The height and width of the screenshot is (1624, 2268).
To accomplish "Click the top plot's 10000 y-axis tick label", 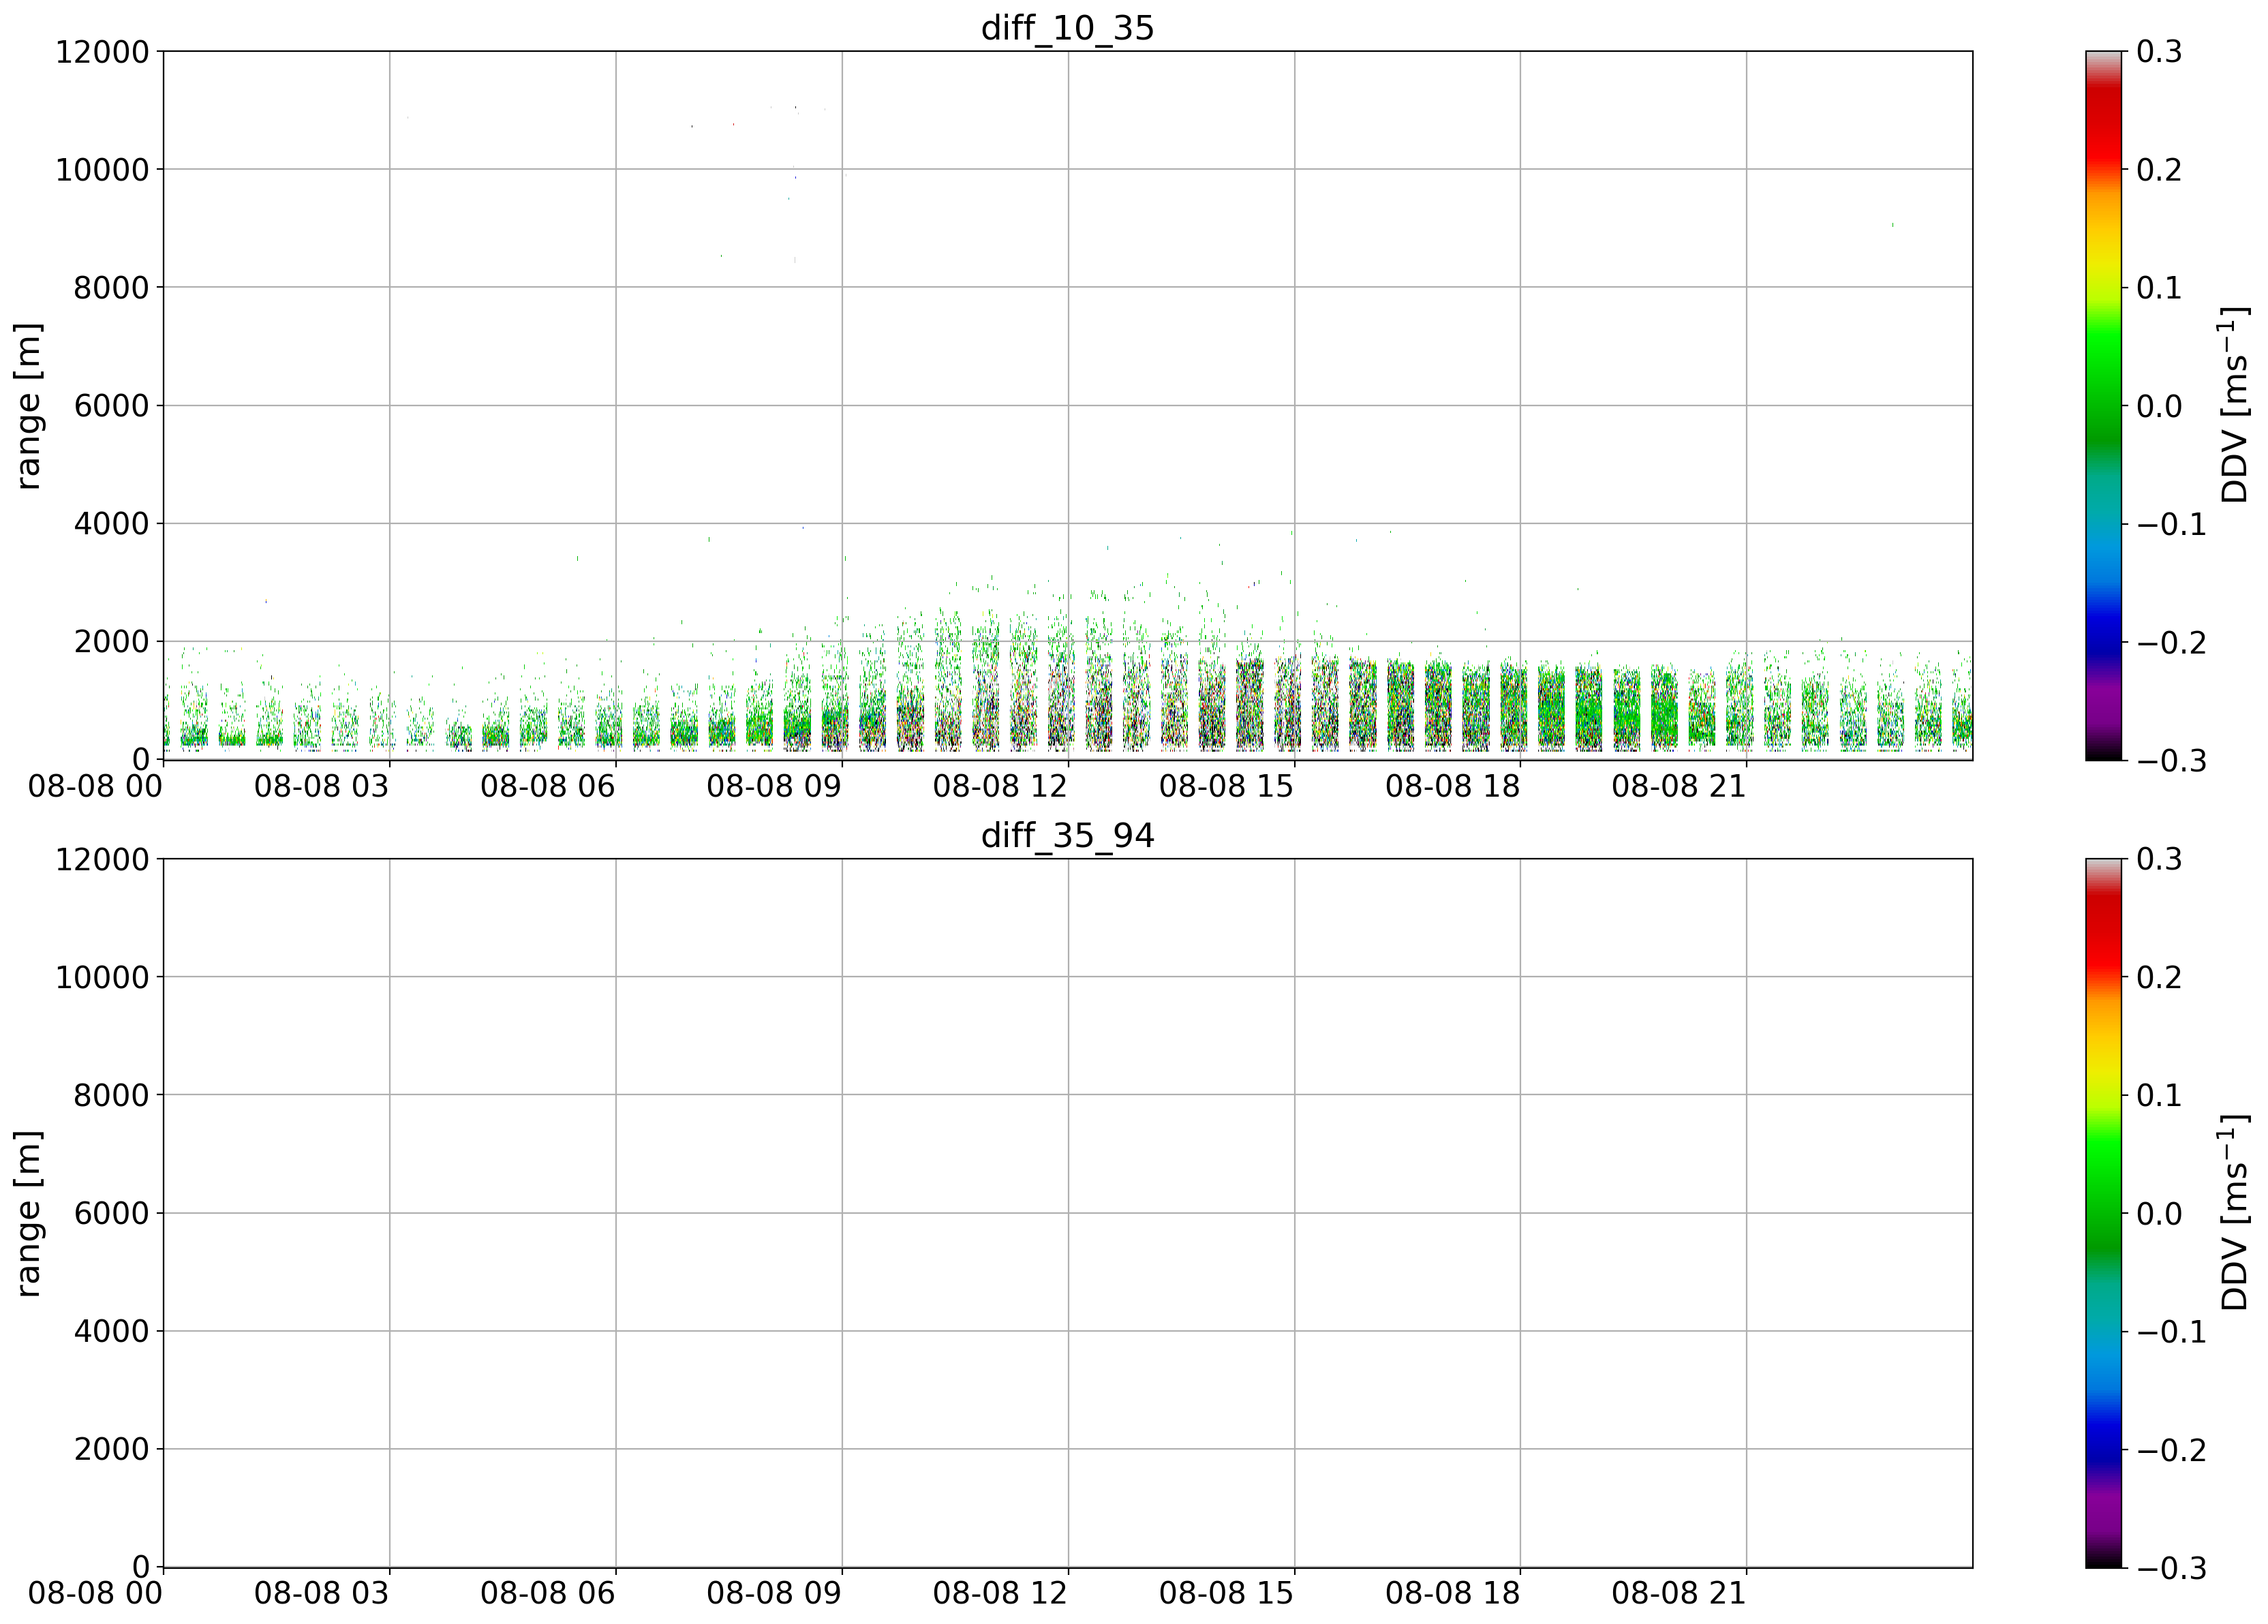I will 102,170.
